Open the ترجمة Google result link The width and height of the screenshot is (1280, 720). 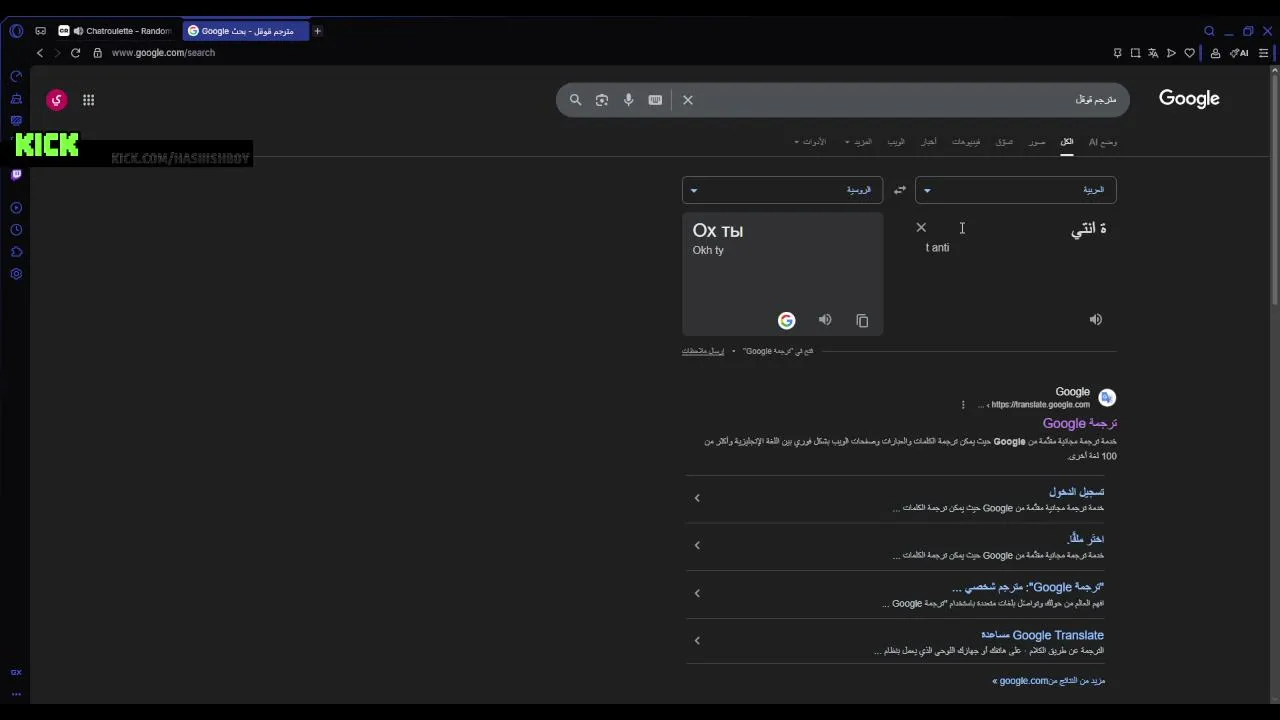[1080, 424]
